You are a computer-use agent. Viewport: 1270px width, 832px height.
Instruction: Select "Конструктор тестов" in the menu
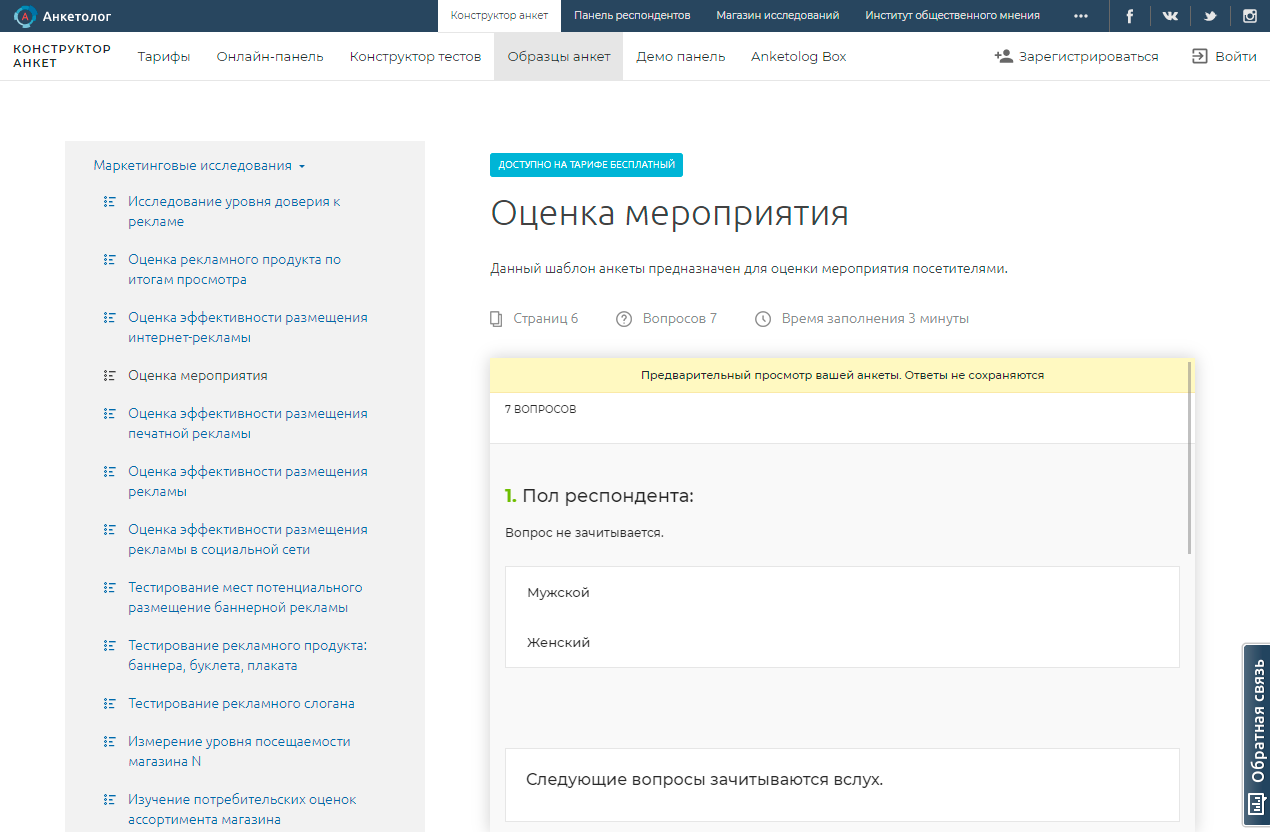[x=415, y=56]
